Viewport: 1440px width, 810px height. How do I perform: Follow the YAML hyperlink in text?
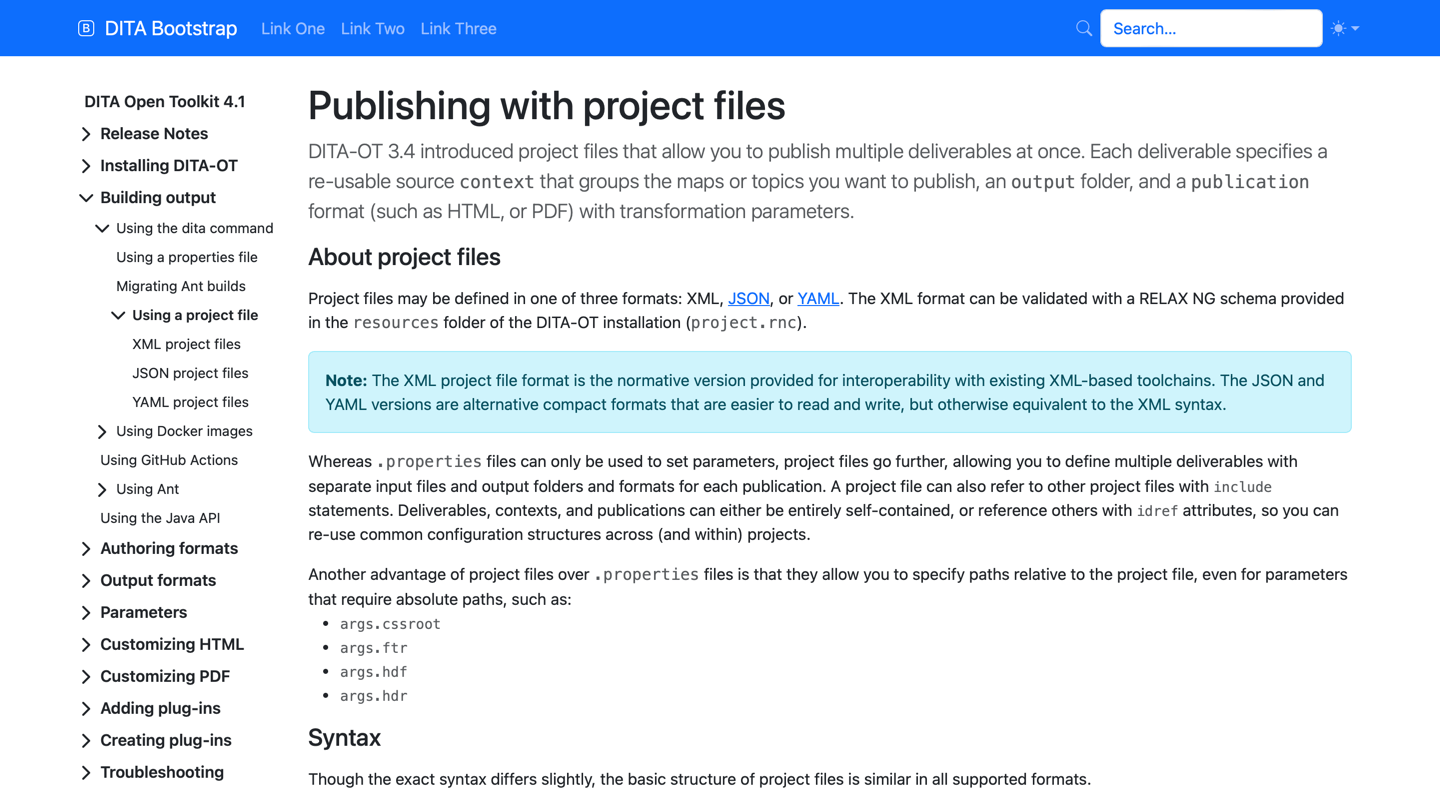pyautogui.click(x=817, y=298)
